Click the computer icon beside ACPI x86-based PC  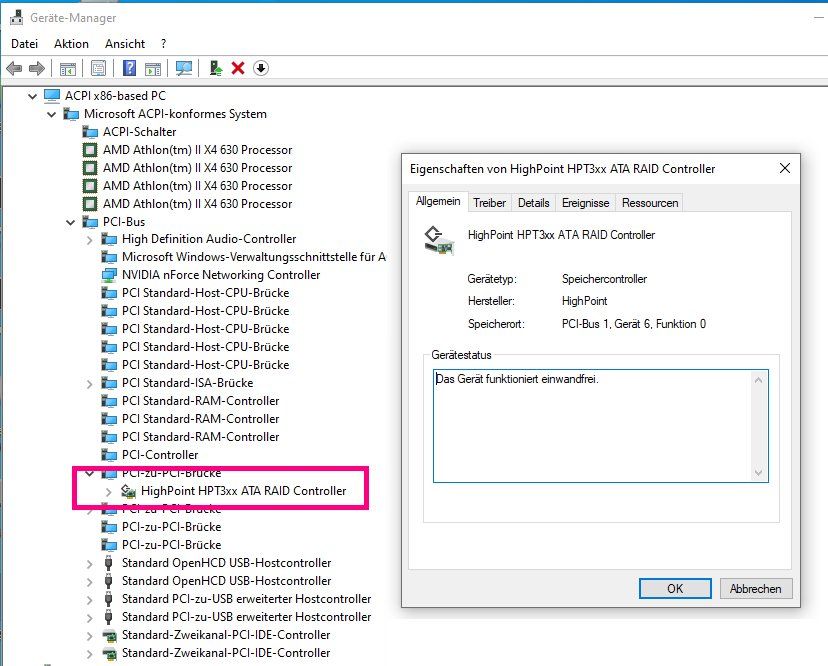pos(52,96)
